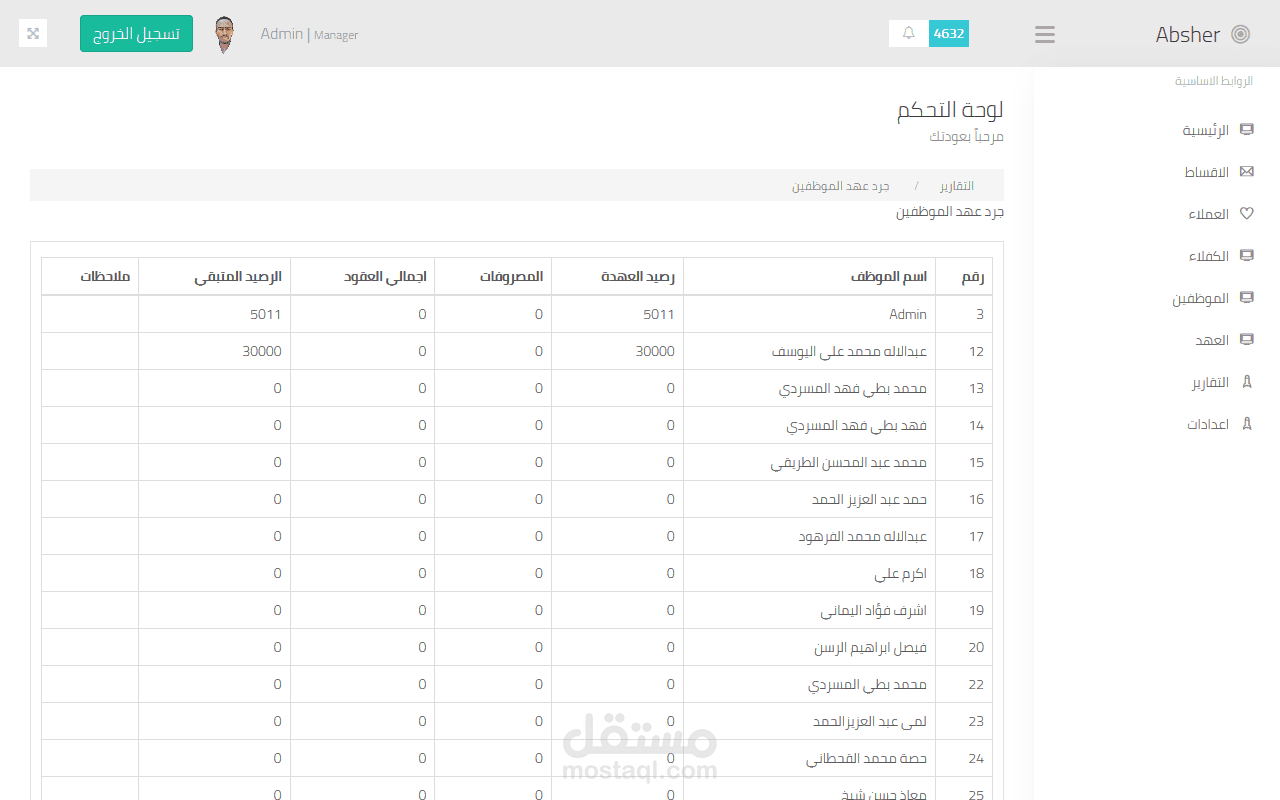Screen dimensions: 1280x800
Task: Click the fullscreen expand icon
Action: click(33, 33)
